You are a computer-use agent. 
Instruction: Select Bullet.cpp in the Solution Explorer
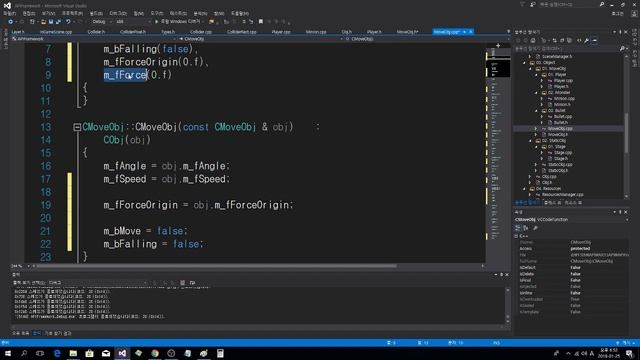click(x=563, y=116)
